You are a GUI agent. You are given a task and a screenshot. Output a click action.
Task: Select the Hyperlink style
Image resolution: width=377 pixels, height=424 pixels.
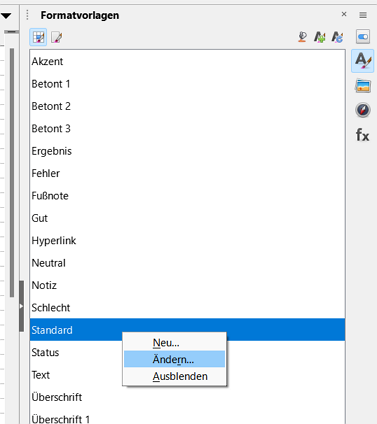tap(187, 240)
